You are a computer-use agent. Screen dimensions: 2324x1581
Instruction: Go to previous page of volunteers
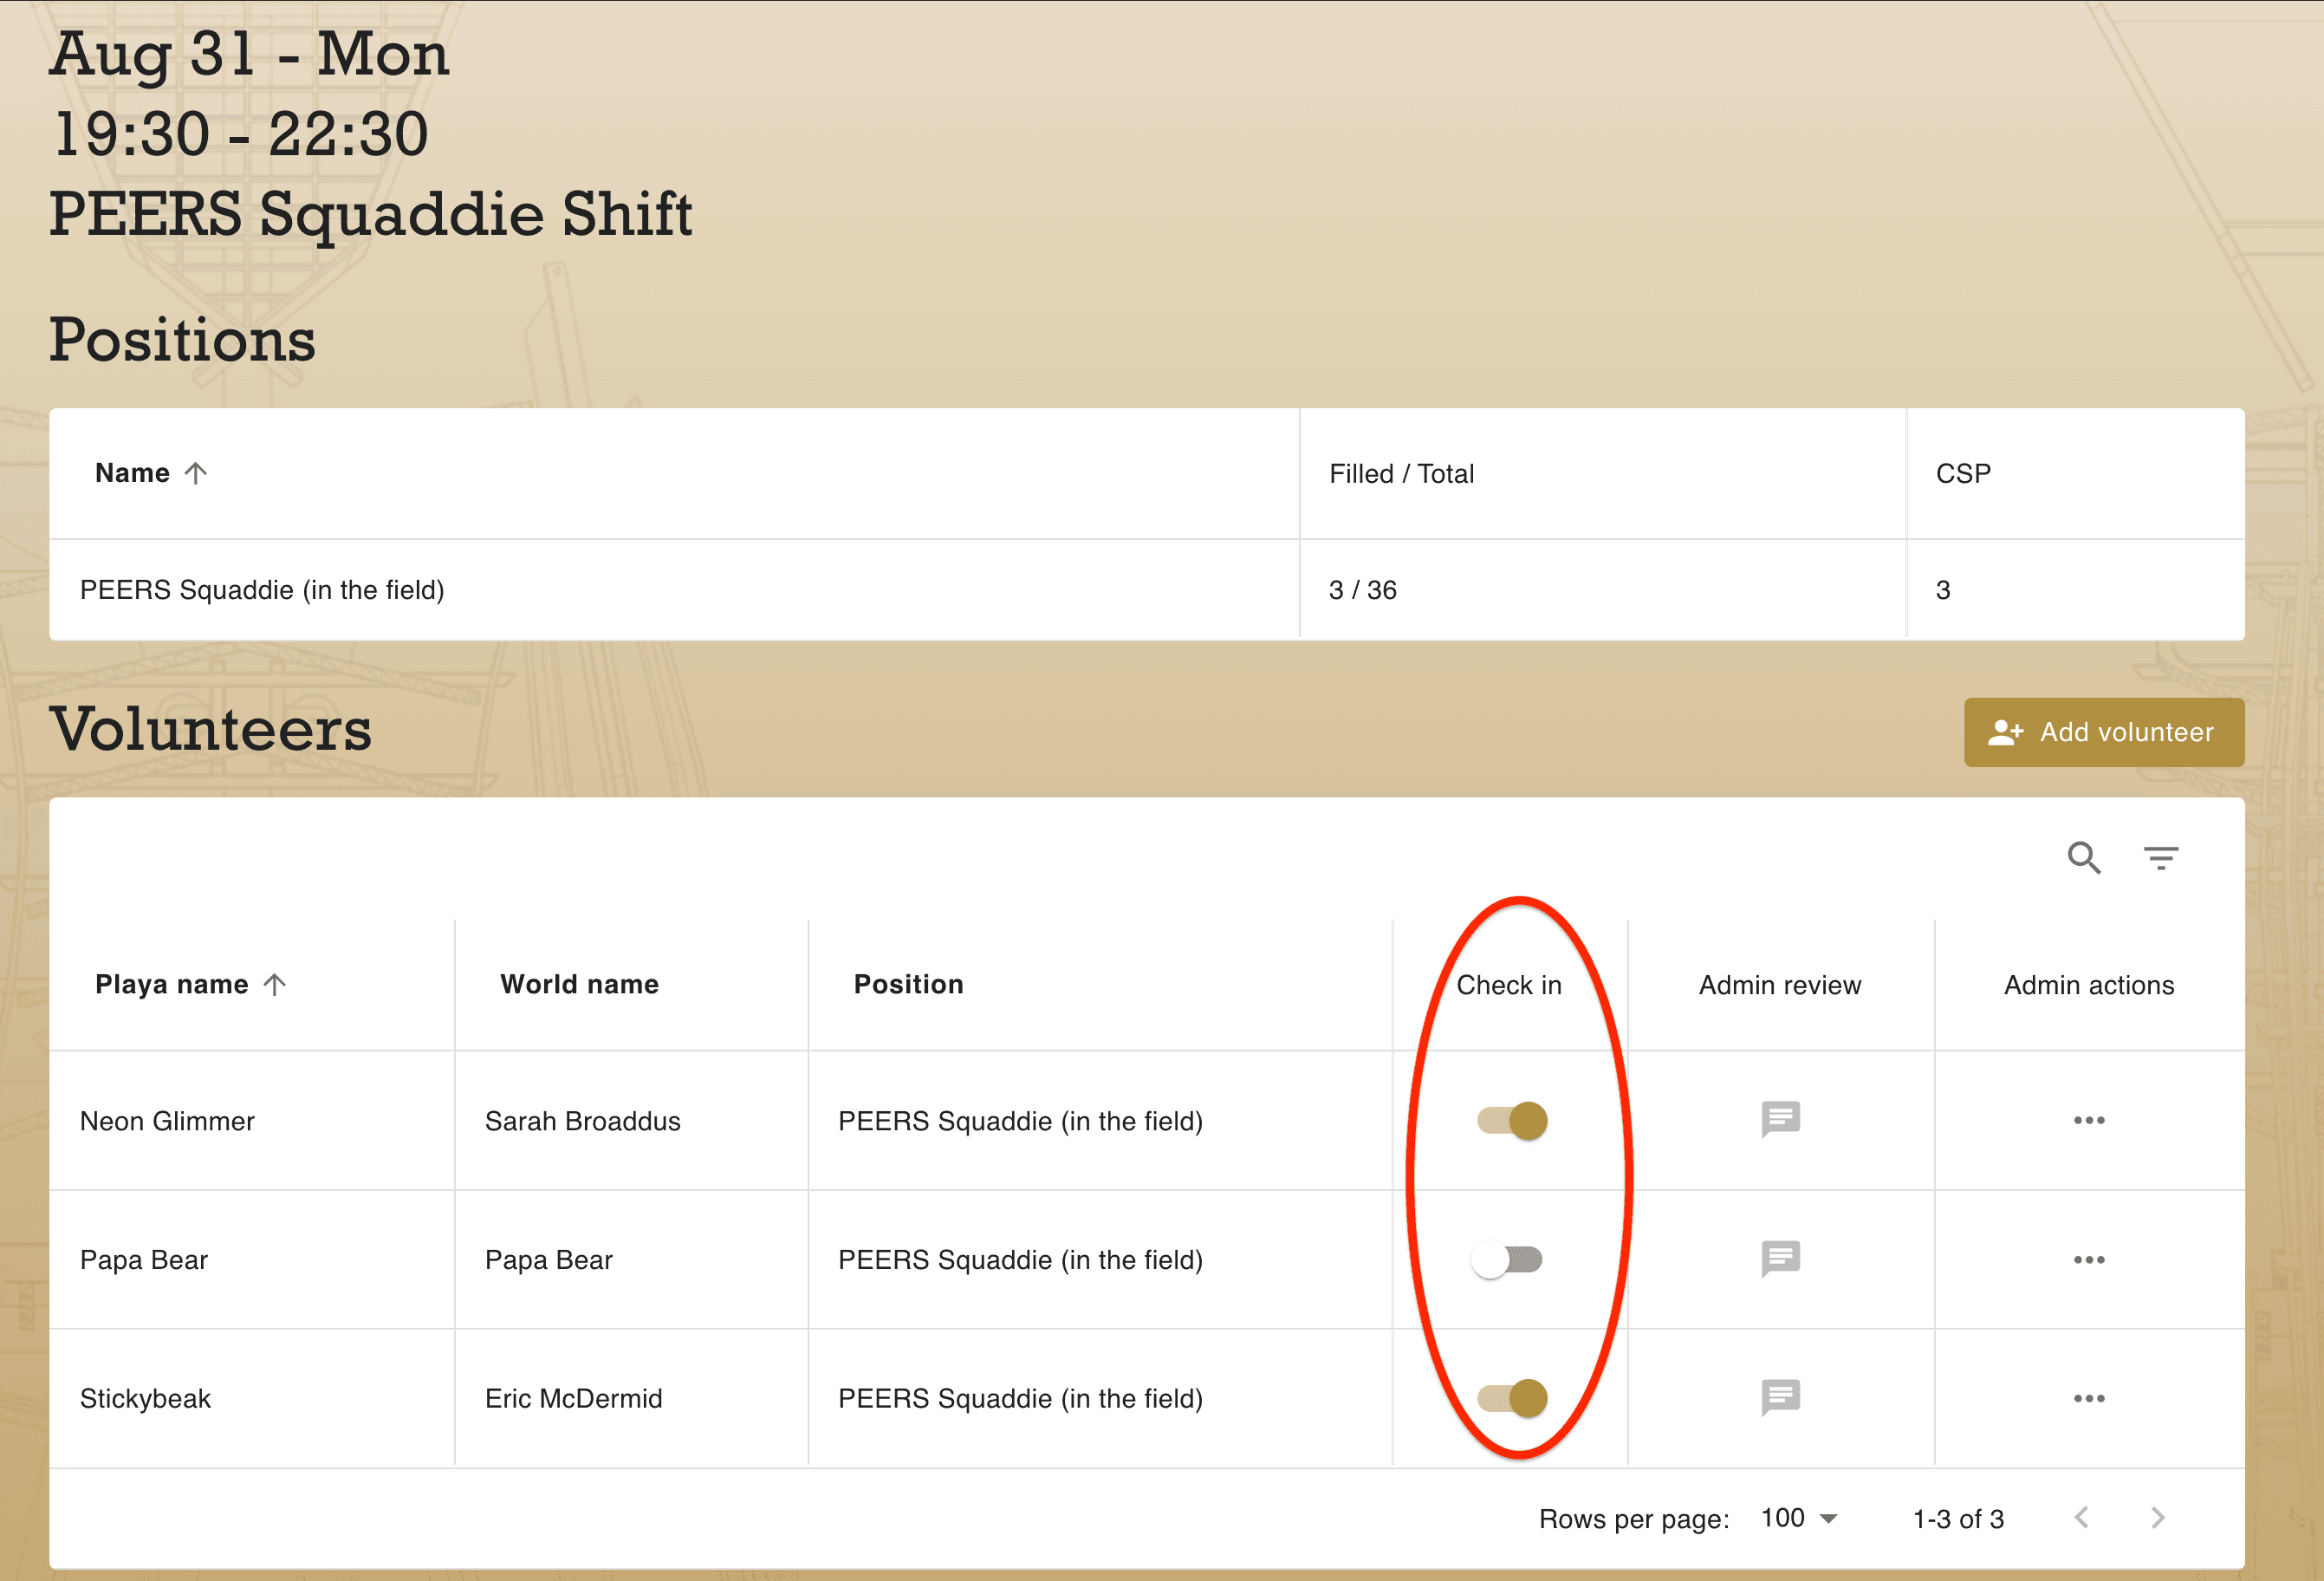tap(2082, 1518)
